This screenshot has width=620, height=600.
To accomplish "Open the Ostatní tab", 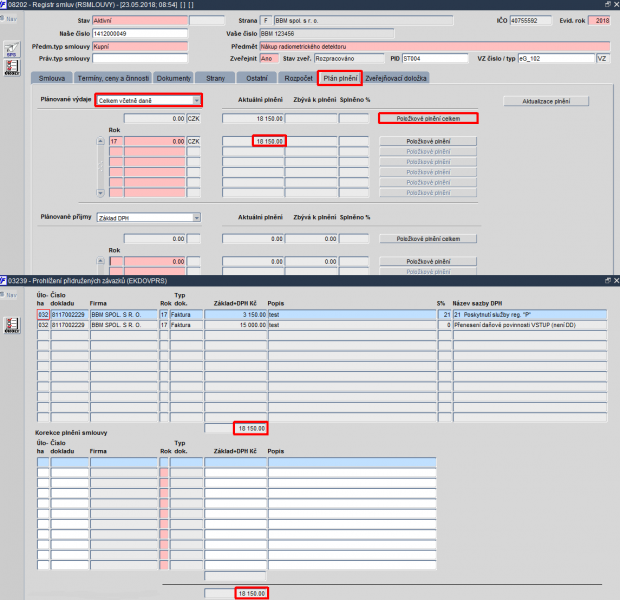I will 257,78.
